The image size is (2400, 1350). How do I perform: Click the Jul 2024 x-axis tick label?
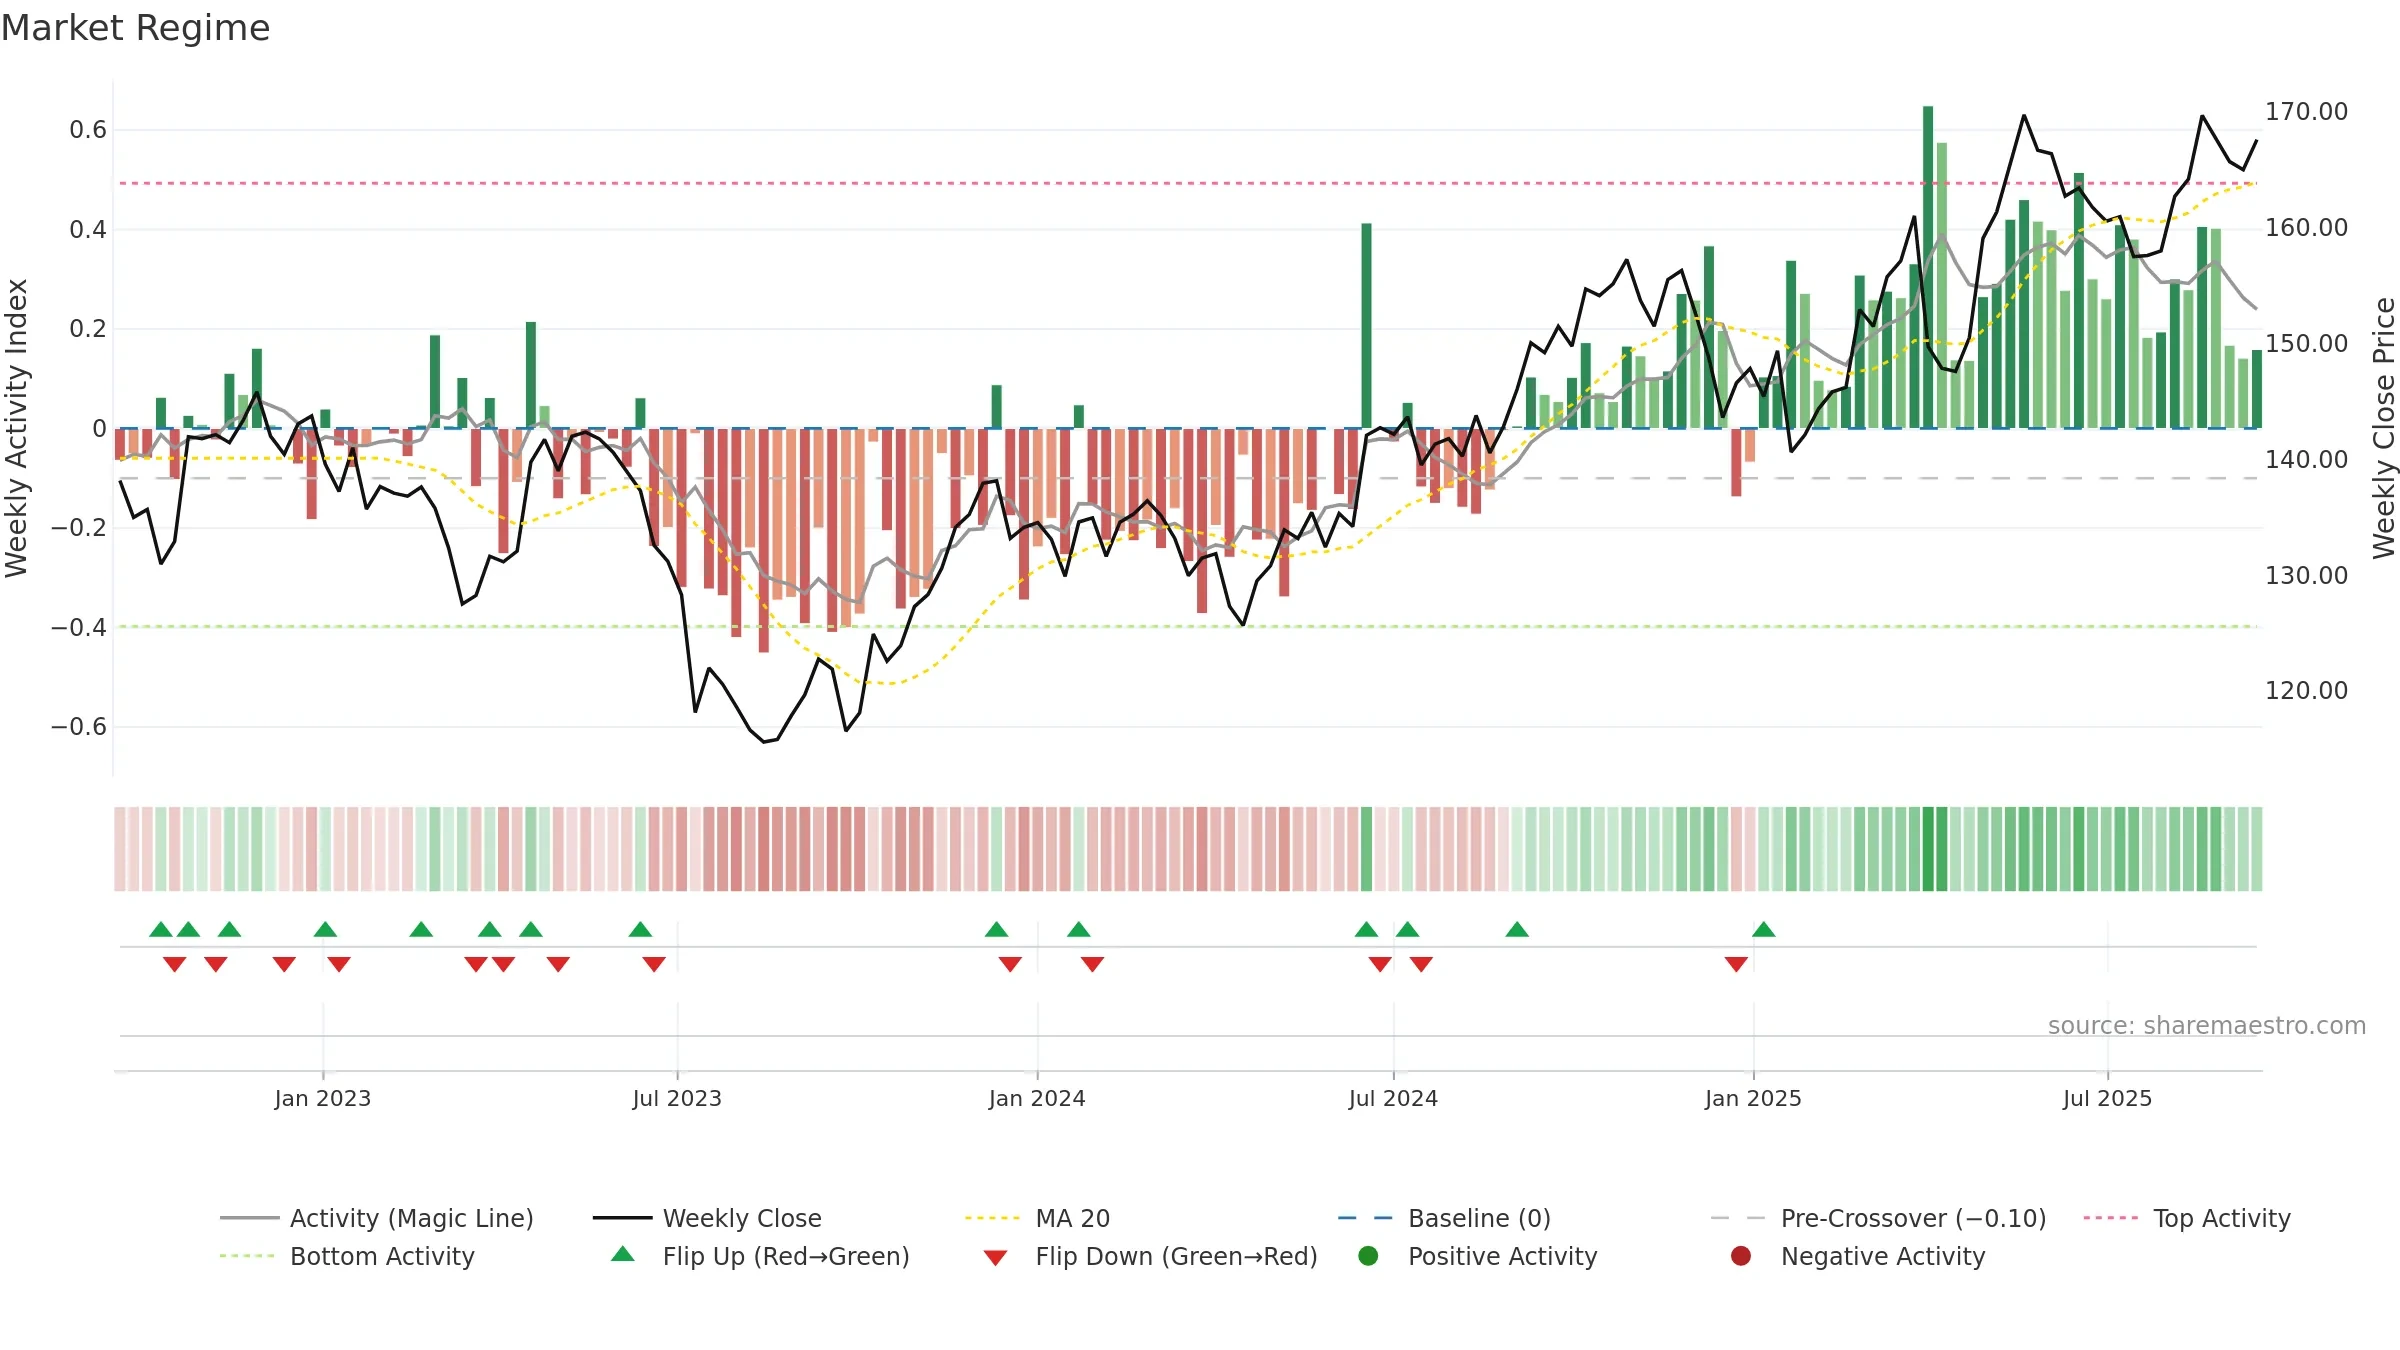pos(1393,1098)
